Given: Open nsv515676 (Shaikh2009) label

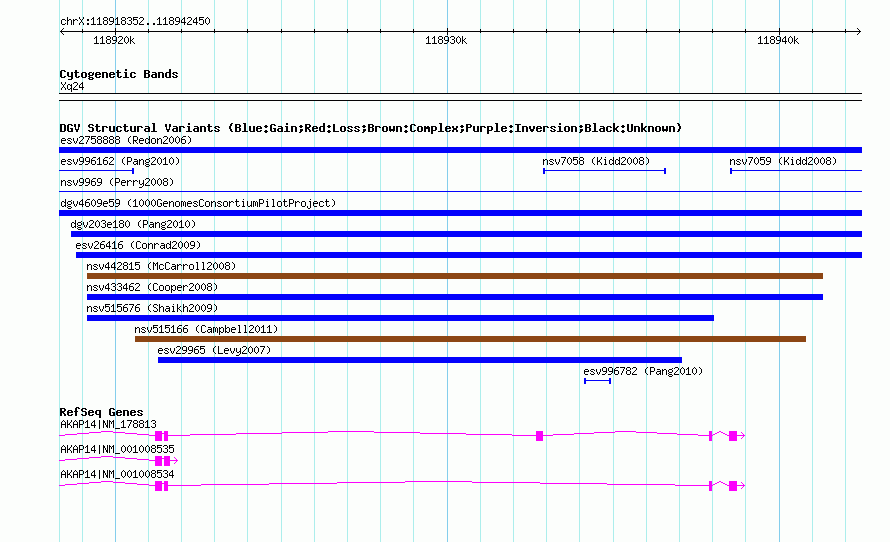Looking at the screenshot, I should click(152, 308).
